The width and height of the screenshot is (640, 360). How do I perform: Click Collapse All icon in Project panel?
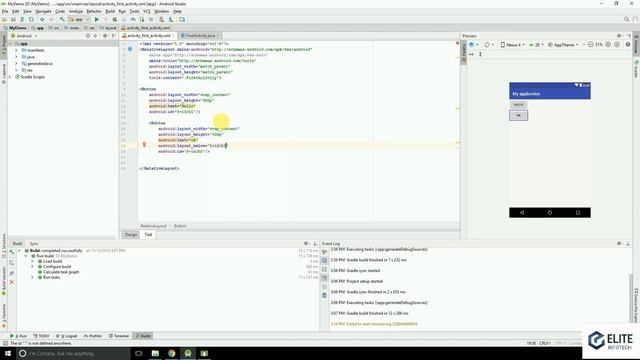95,36
